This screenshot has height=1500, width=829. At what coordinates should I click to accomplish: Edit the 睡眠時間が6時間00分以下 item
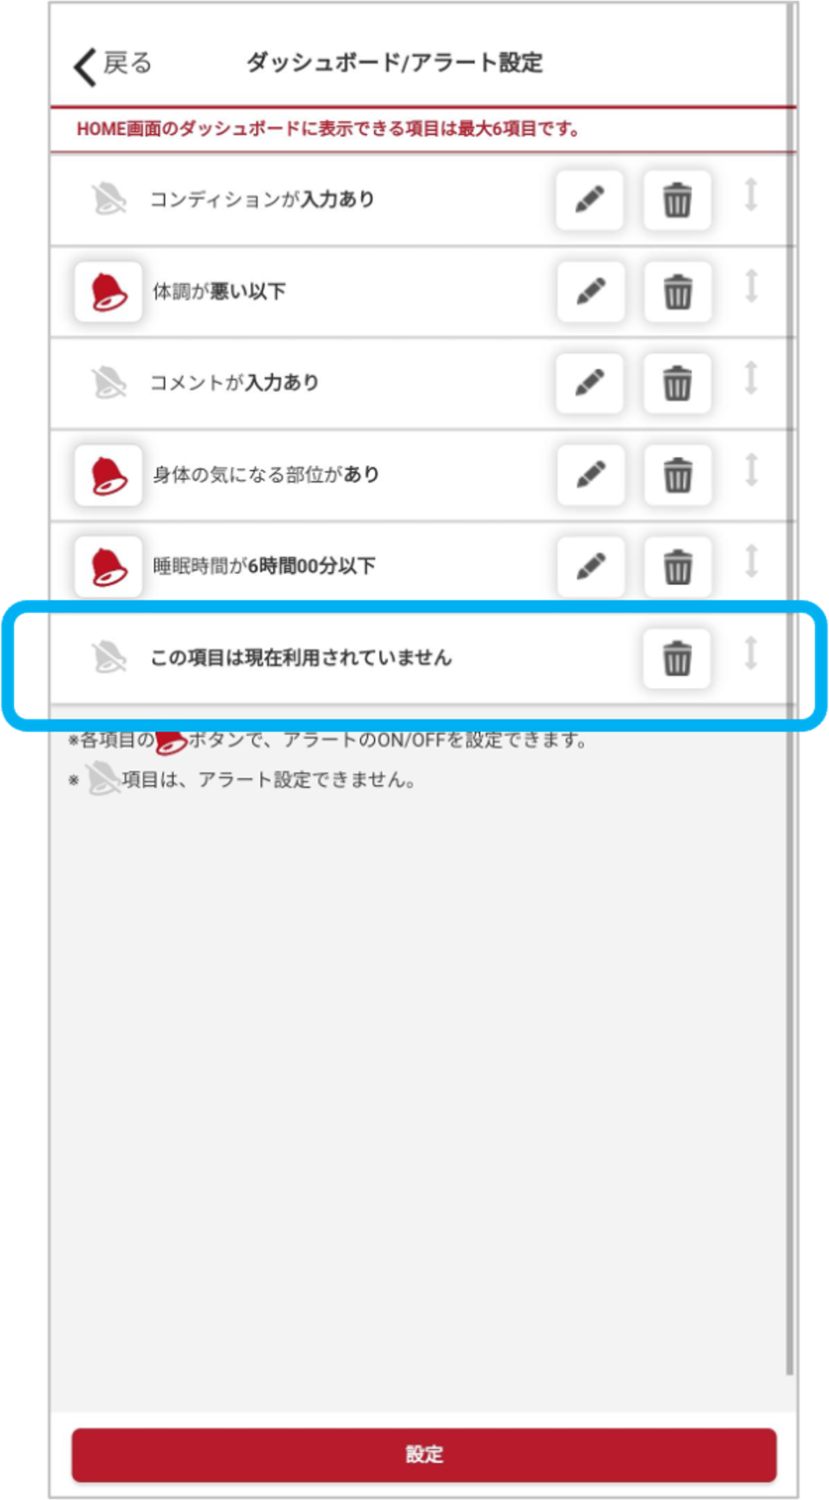coord(589,567)
